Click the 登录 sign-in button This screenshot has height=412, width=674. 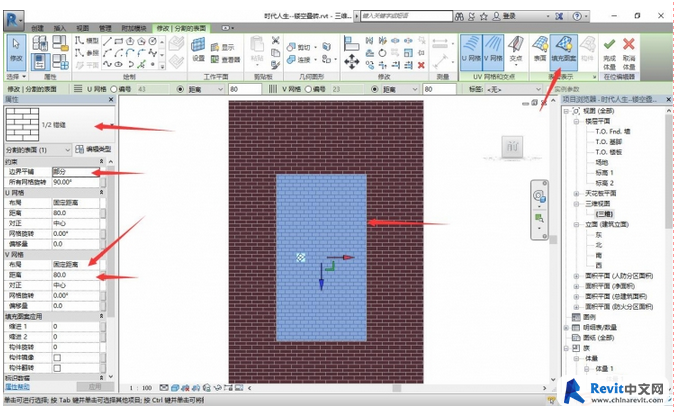(504, 16)
